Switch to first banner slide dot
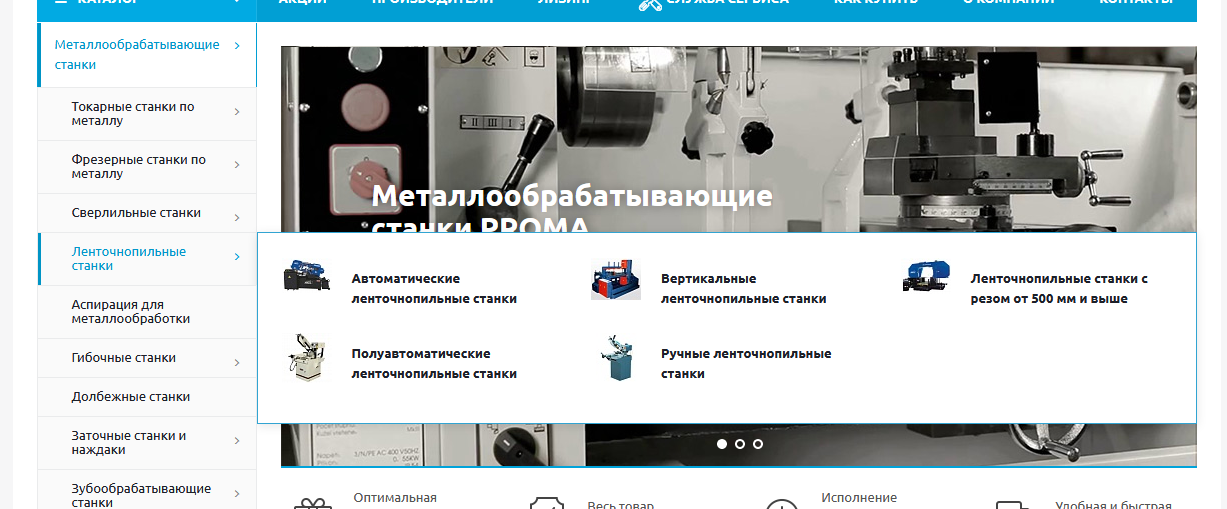The height and width of the screenshot is (509, 1227). 722,444
